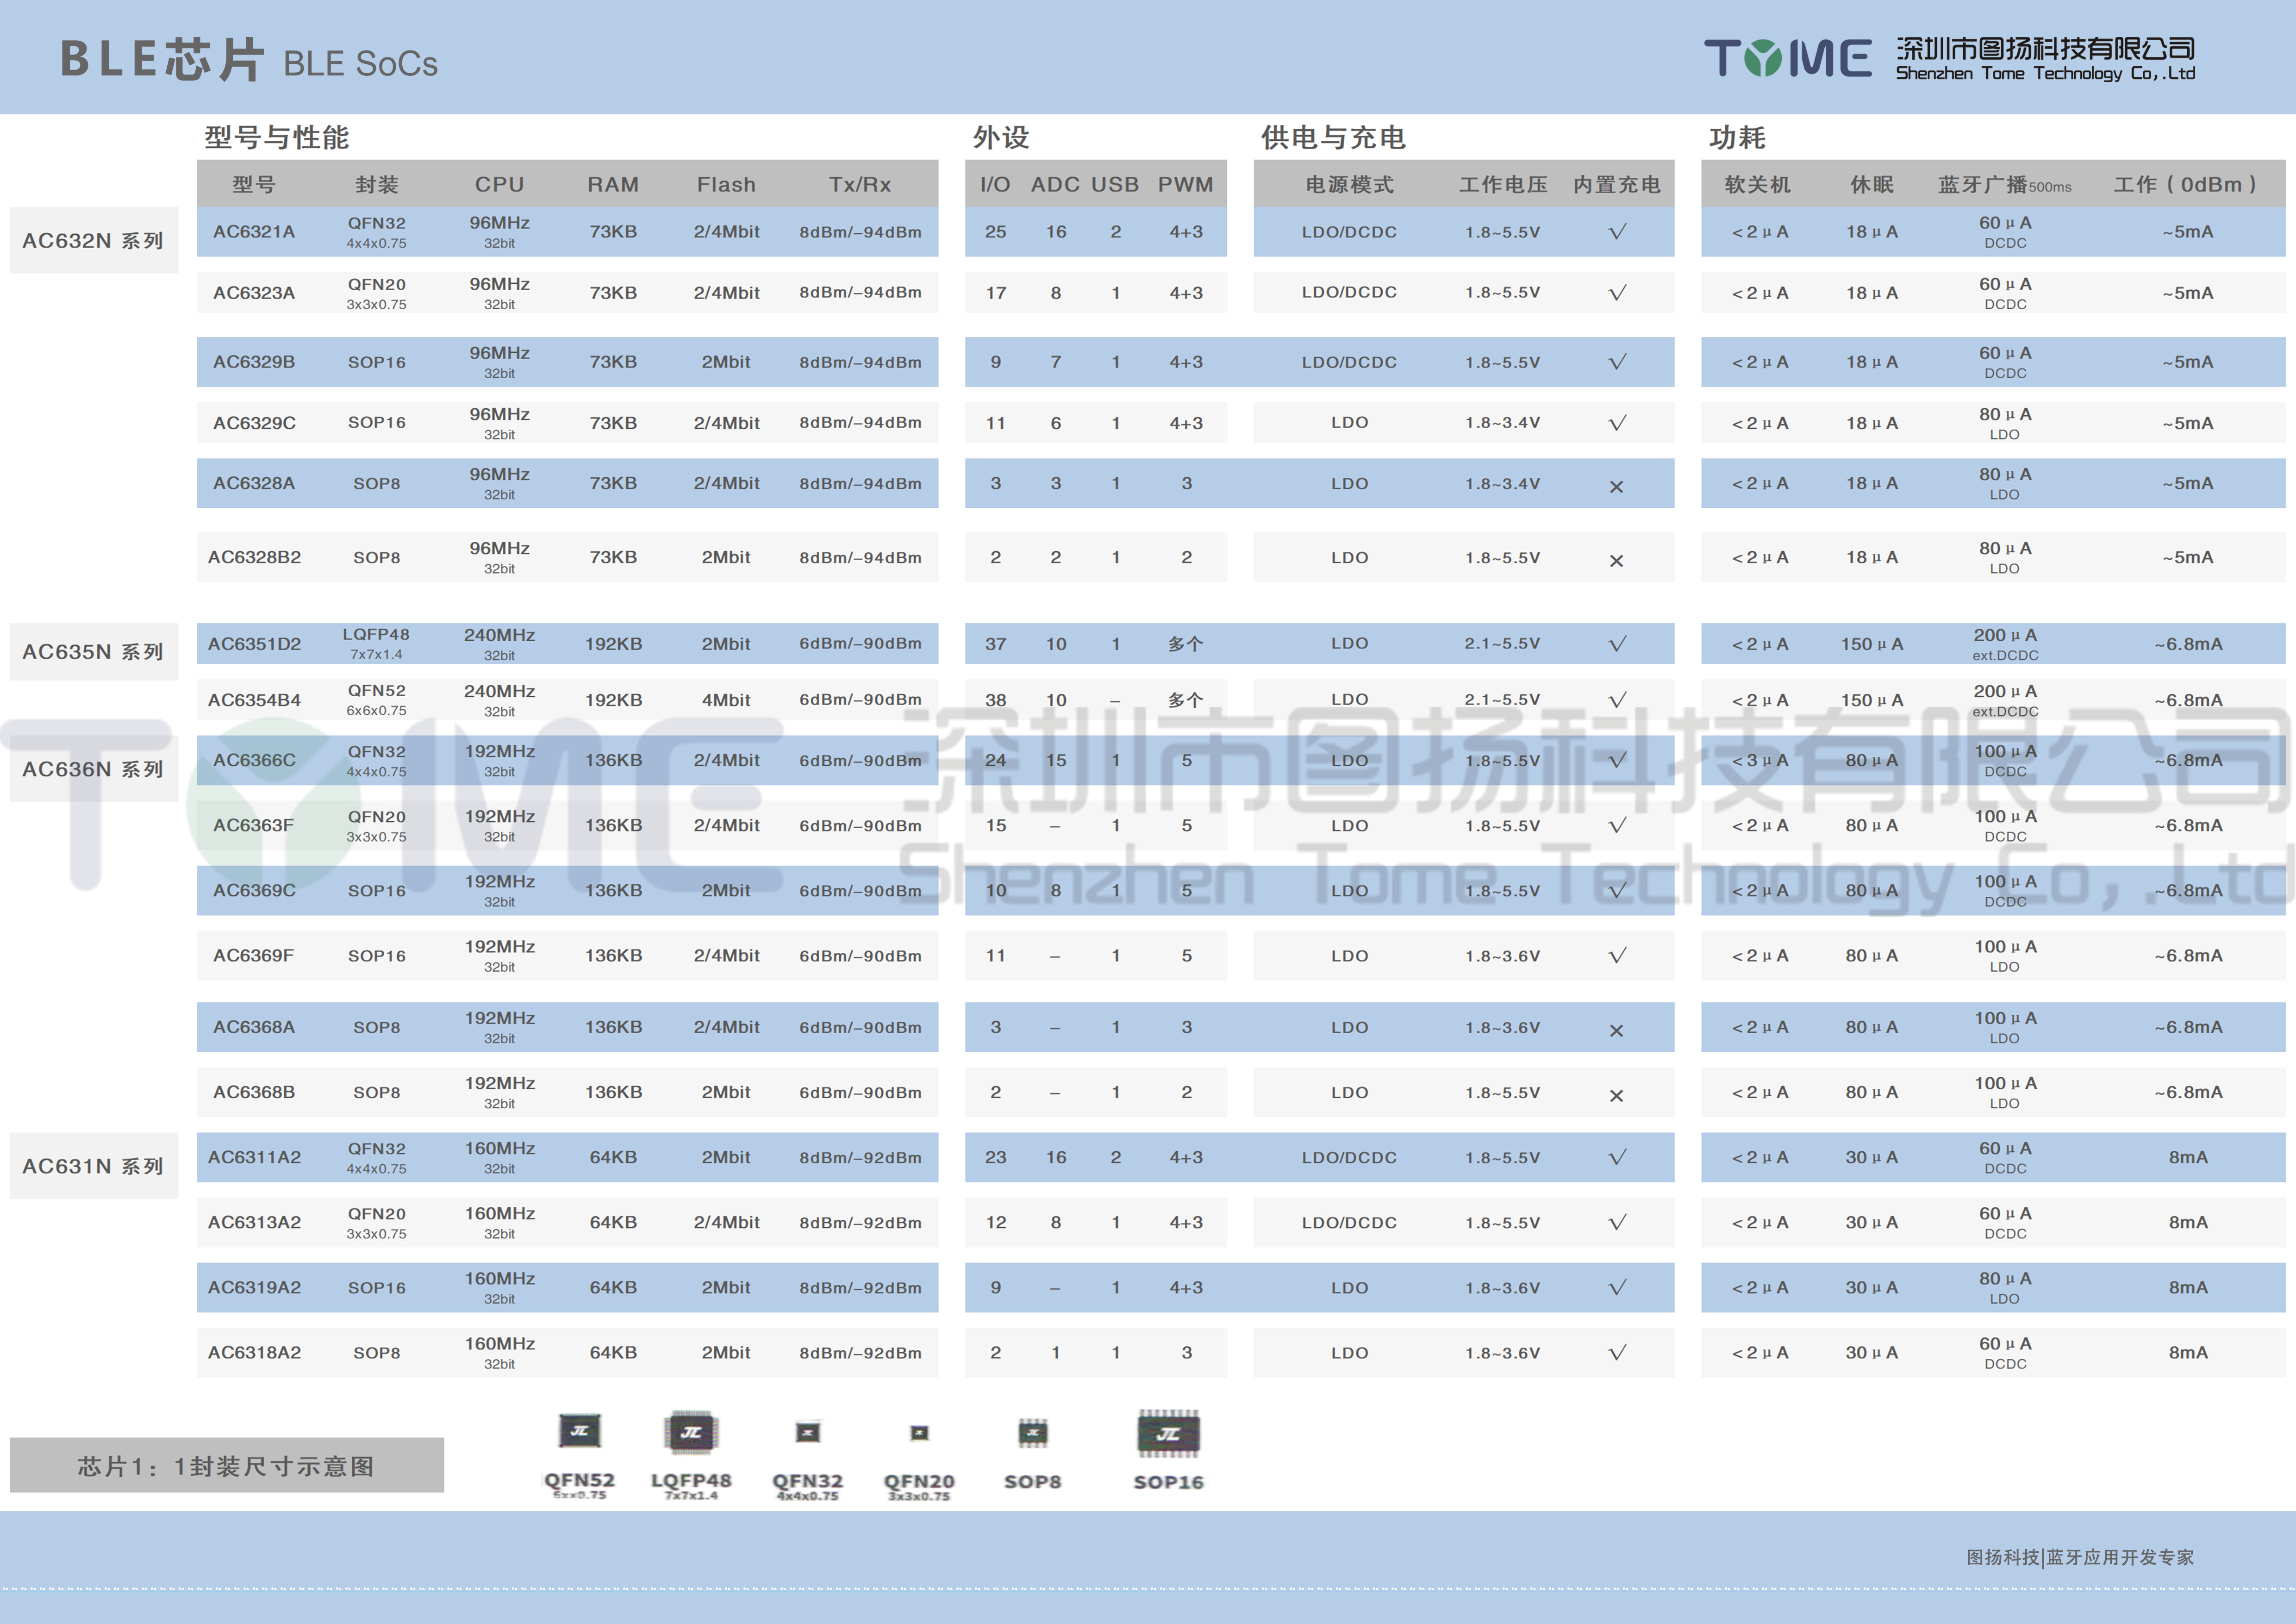Screen dimensions: 2296x1624
Task: Click the Tx/Rx column header
Action: (x=860, y=185)
